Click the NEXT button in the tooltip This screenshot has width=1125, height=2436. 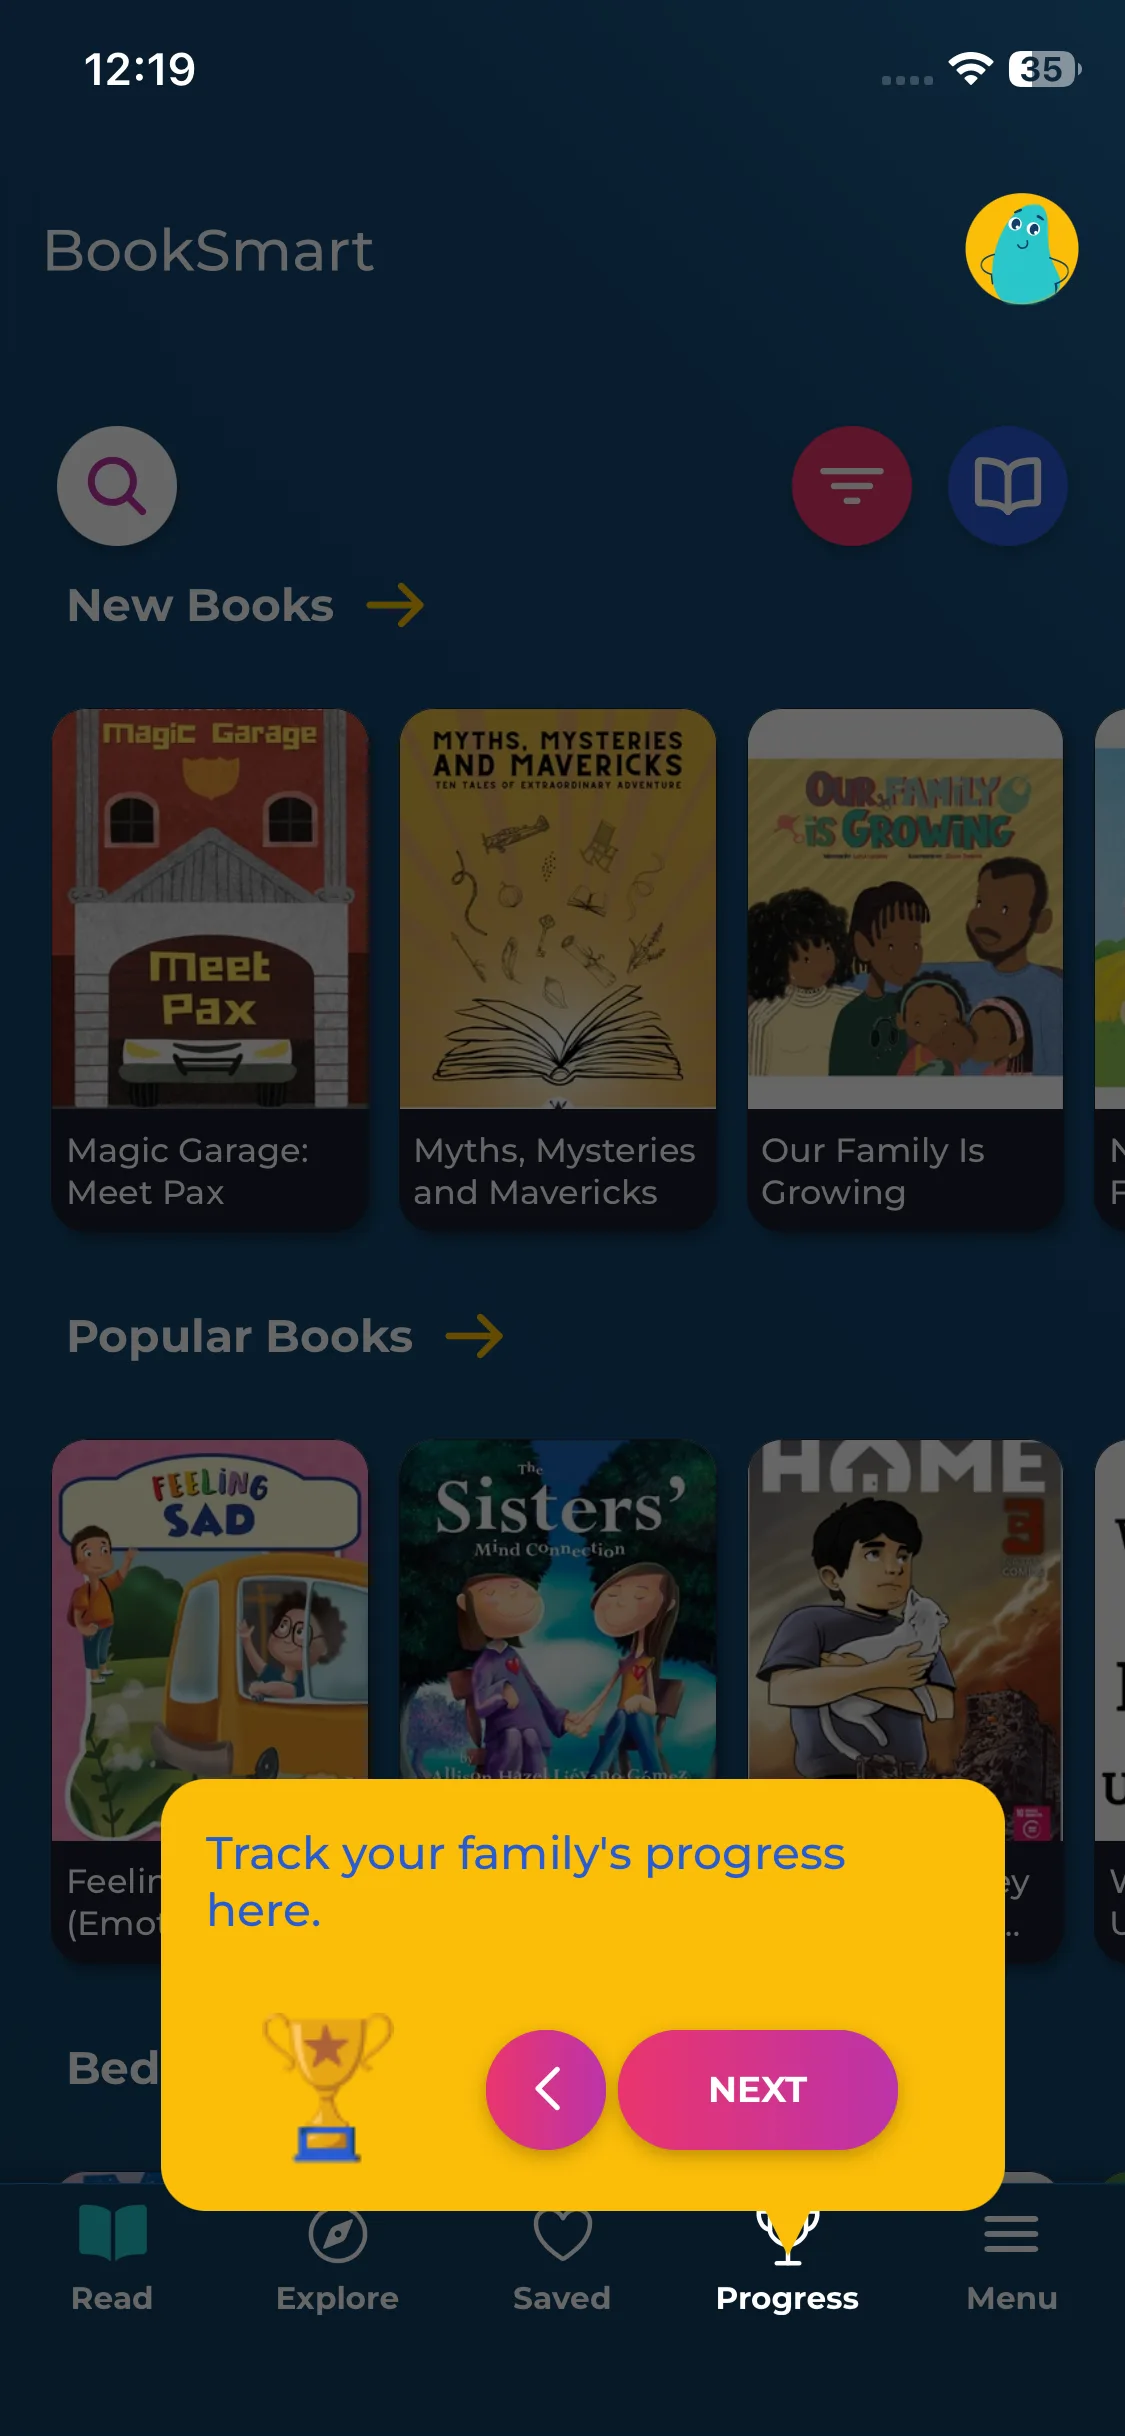coord(758,2090)
